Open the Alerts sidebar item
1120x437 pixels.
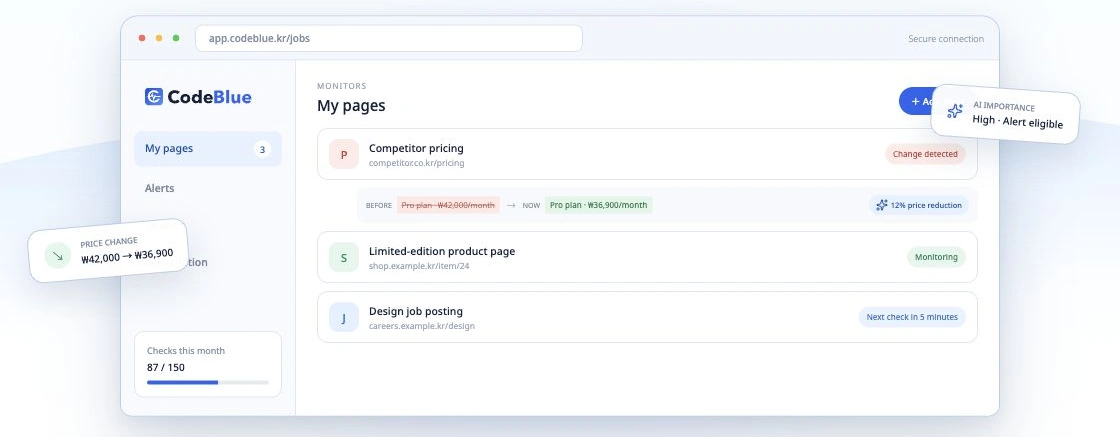click(x=159, y=188)
